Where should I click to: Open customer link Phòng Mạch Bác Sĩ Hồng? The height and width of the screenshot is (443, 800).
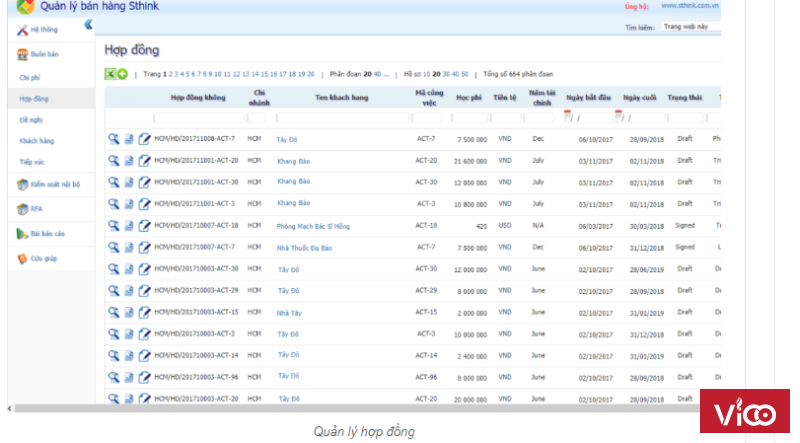pyautogui.click(x=313, y=226)
